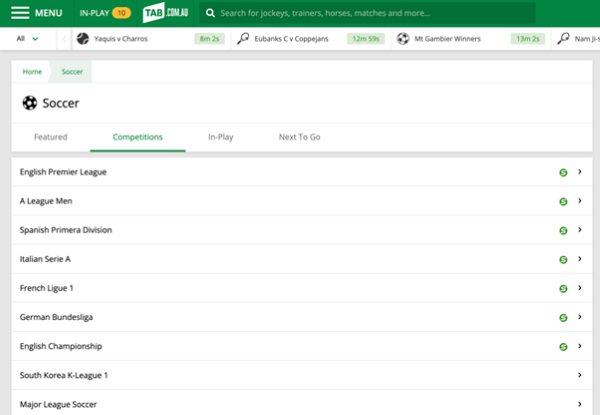Open the All sports filter dropdown
Image resolution: width=600 pixels, height=415 pixels.
[28, 39]
